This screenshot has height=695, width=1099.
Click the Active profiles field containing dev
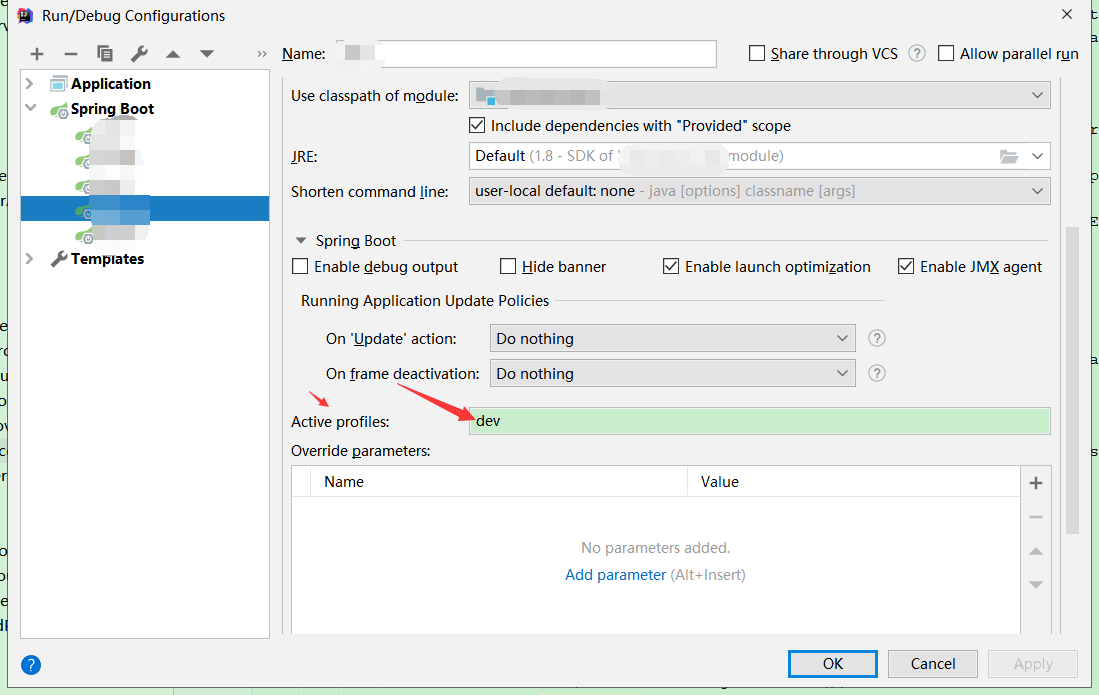[760, 421]
